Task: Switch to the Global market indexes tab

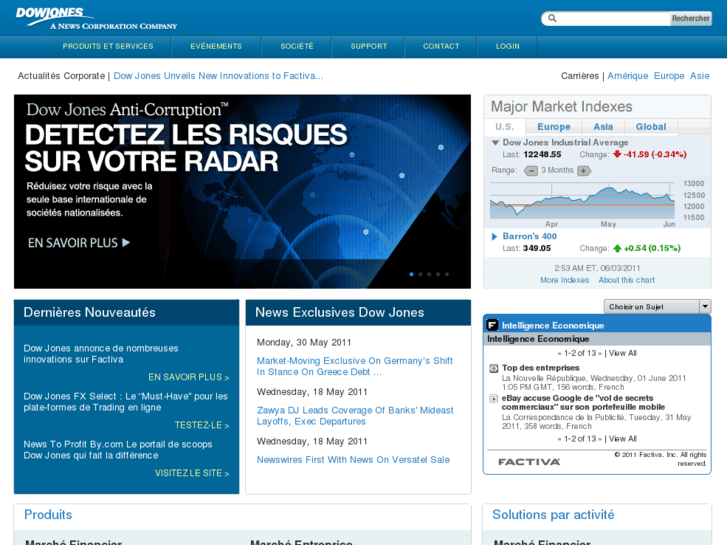Action: (650, 127)
